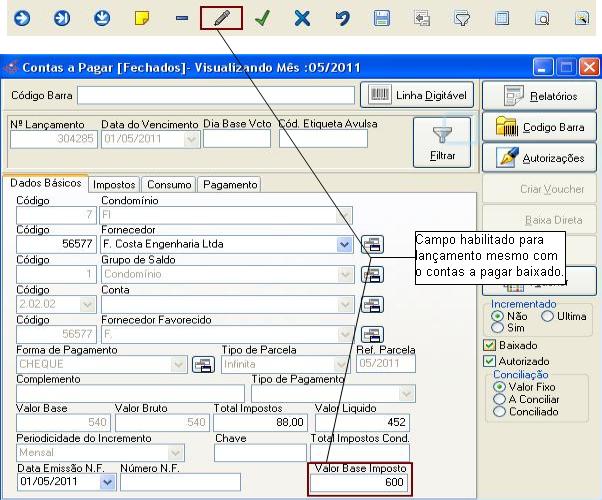Open lookup icon beside Fornecedor field
The width and height of the screenshot is (602, 500).
[x=372, y=243]
